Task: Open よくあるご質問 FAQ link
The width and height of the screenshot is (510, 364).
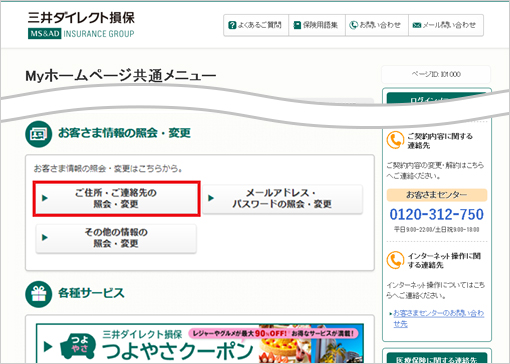Action: [256, 25]
